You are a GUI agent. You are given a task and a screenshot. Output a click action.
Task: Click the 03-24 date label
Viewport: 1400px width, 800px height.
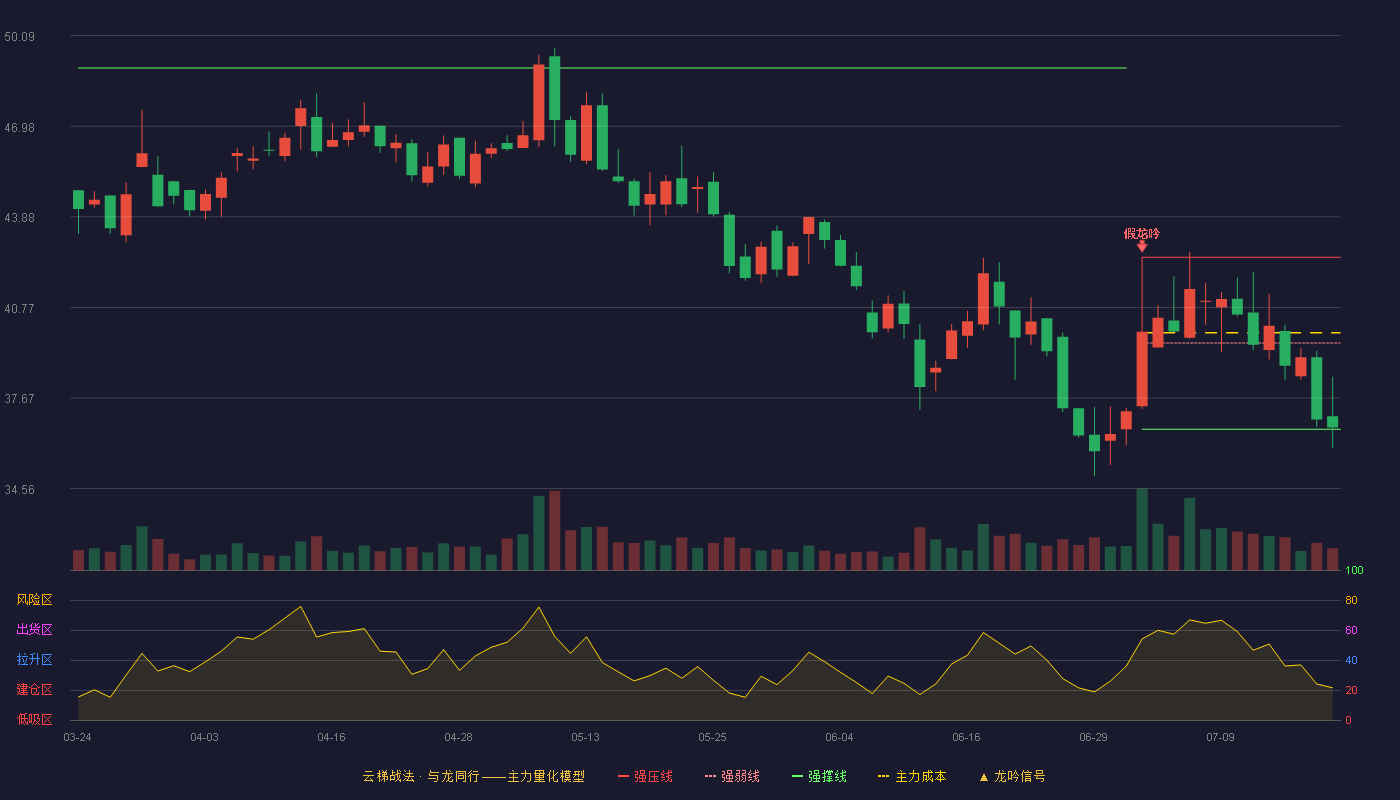pos(77,737)
